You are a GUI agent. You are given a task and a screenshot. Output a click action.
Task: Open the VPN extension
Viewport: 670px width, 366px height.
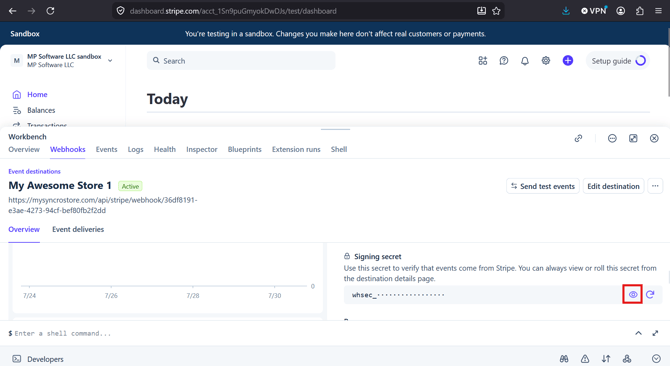[594, 11]
